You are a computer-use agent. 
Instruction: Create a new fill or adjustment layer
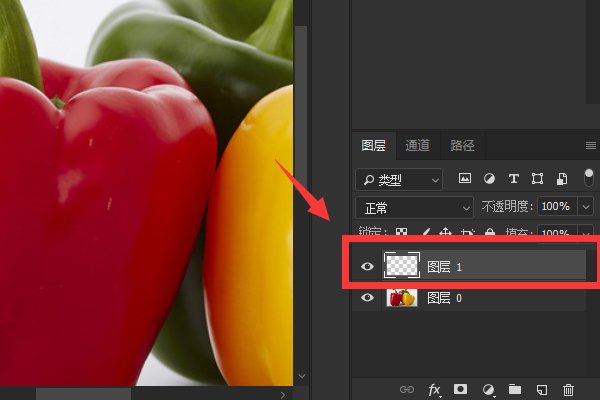coord(488,389)
